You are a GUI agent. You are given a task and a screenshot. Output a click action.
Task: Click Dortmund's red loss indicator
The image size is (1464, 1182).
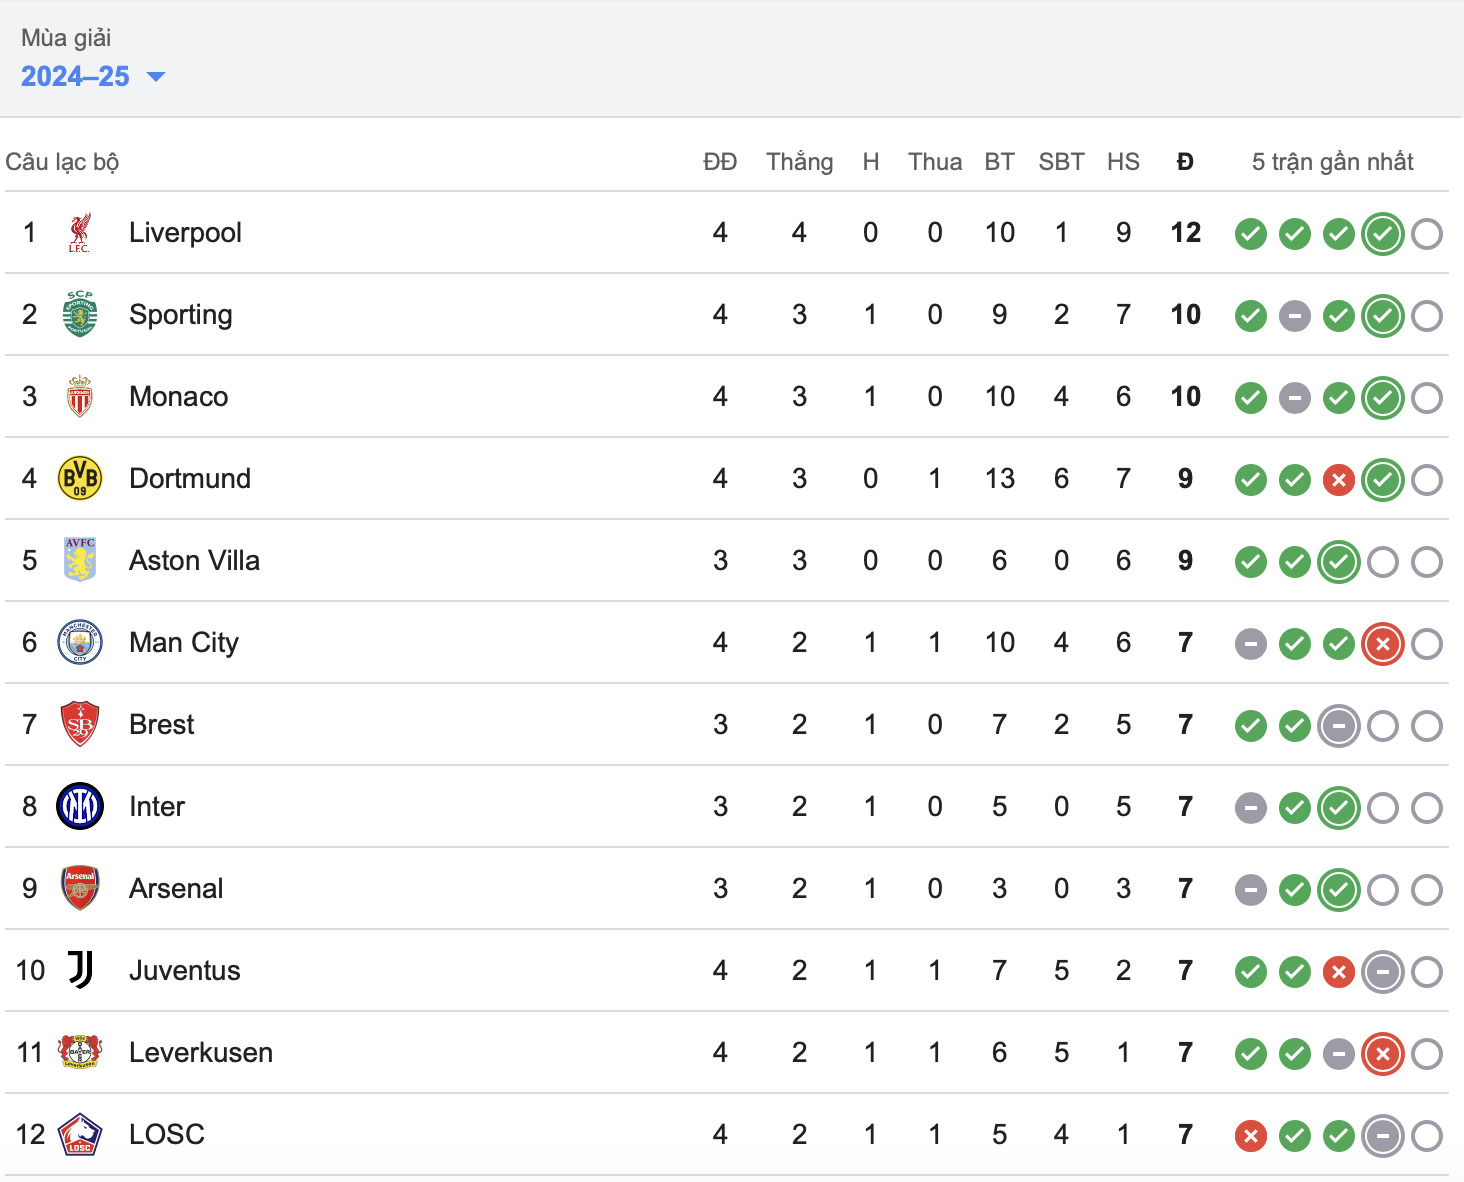coord(1339,481)
